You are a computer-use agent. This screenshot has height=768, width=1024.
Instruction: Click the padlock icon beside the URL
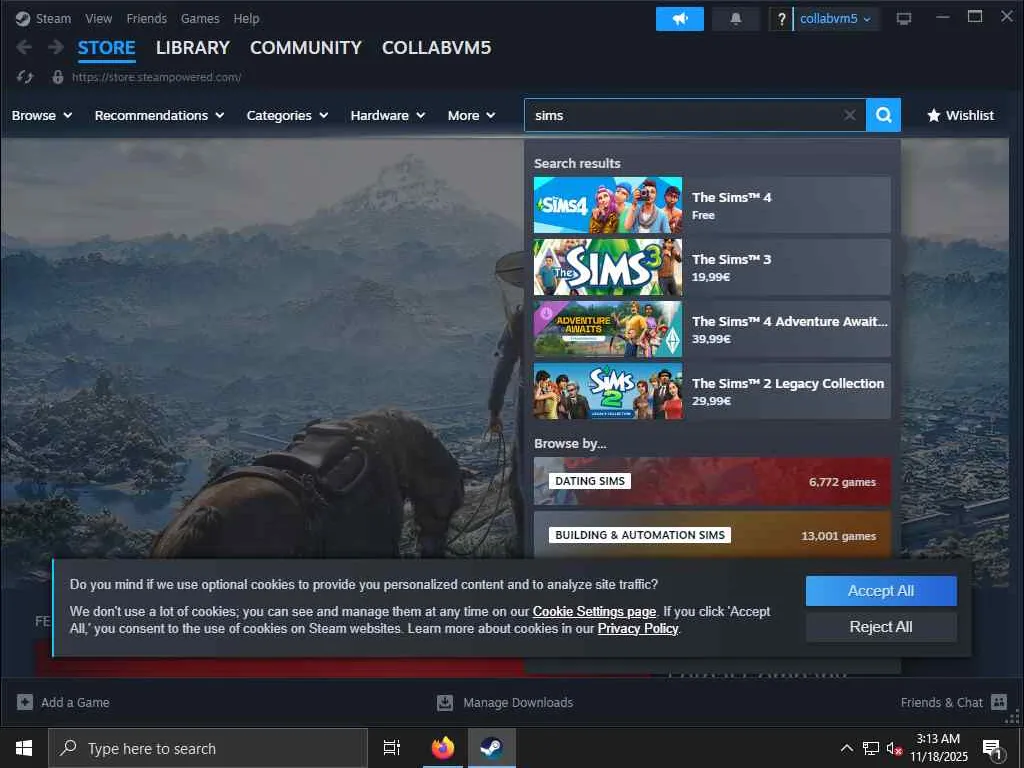pyautogui.click(x=58, y=77)
